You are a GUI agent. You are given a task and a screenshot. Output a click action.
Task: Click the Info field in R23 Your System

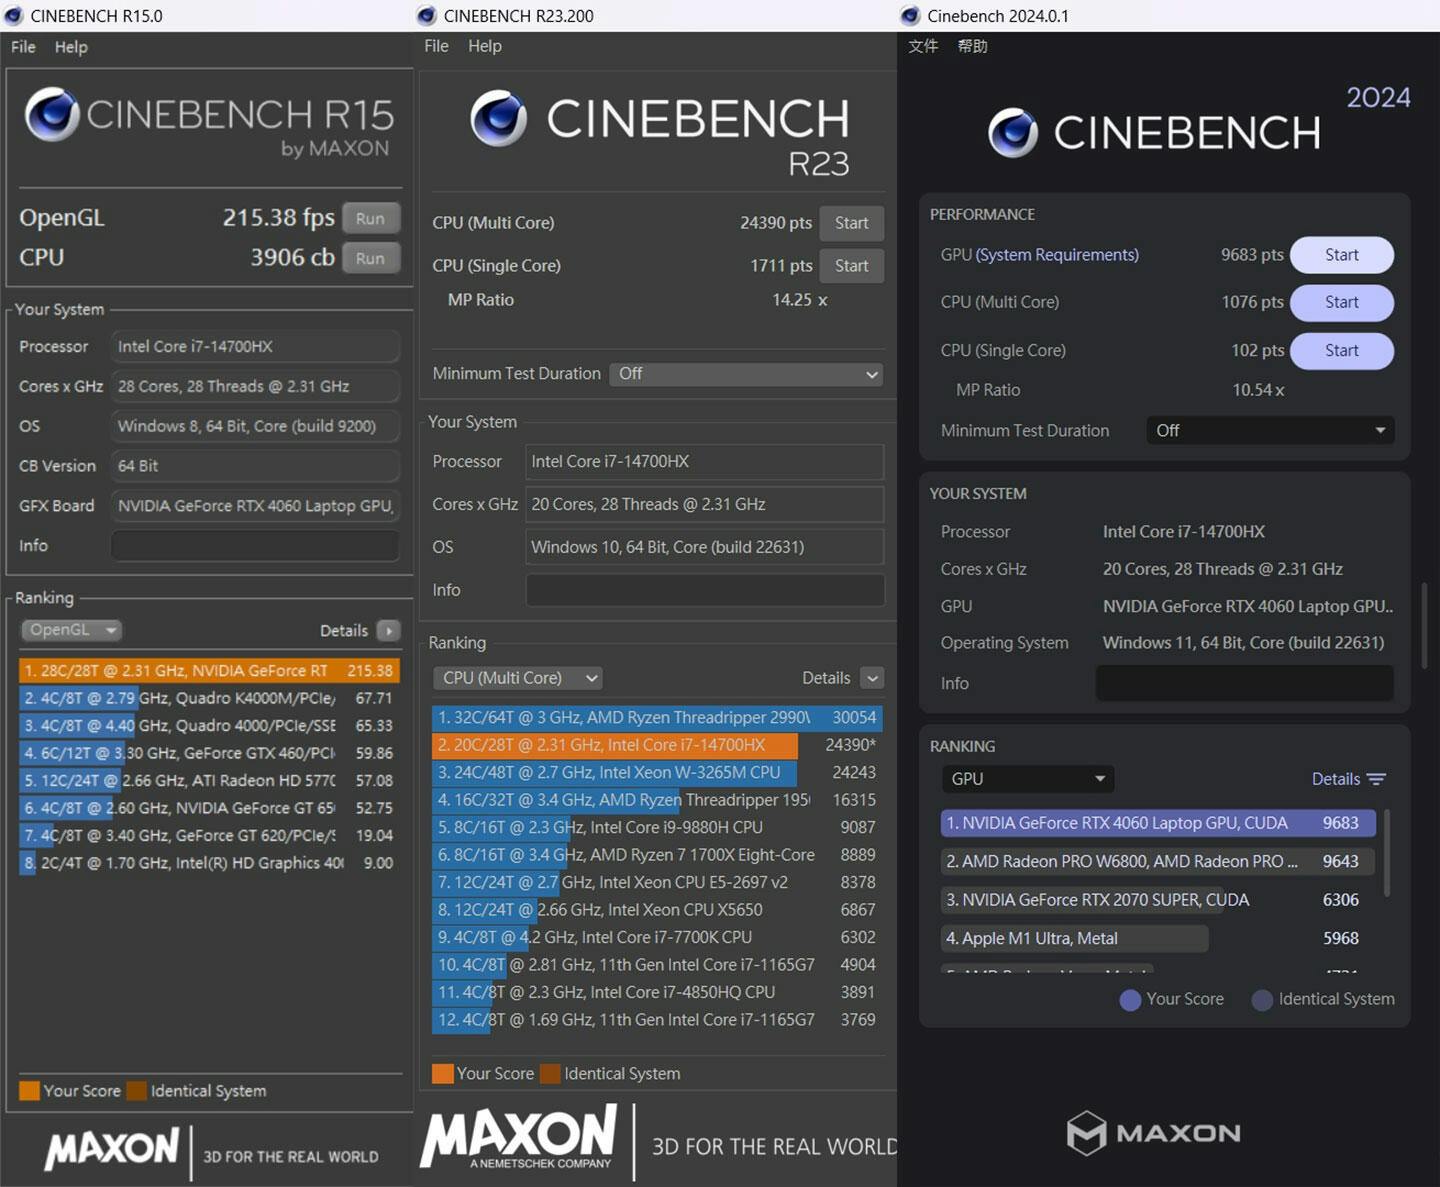[x=705, y=590]
